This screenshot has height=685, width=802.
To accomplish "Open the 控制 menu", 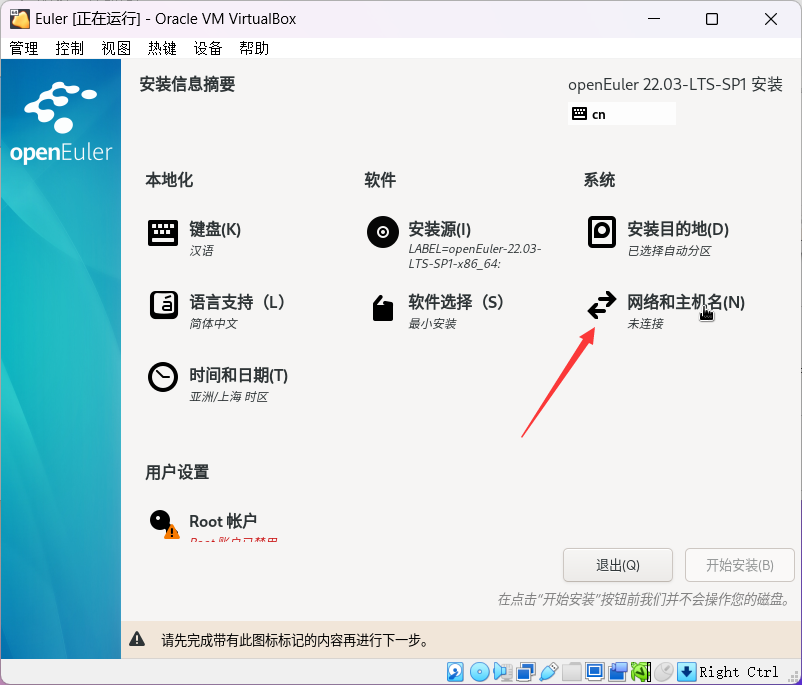I will [x=70, y=48].
